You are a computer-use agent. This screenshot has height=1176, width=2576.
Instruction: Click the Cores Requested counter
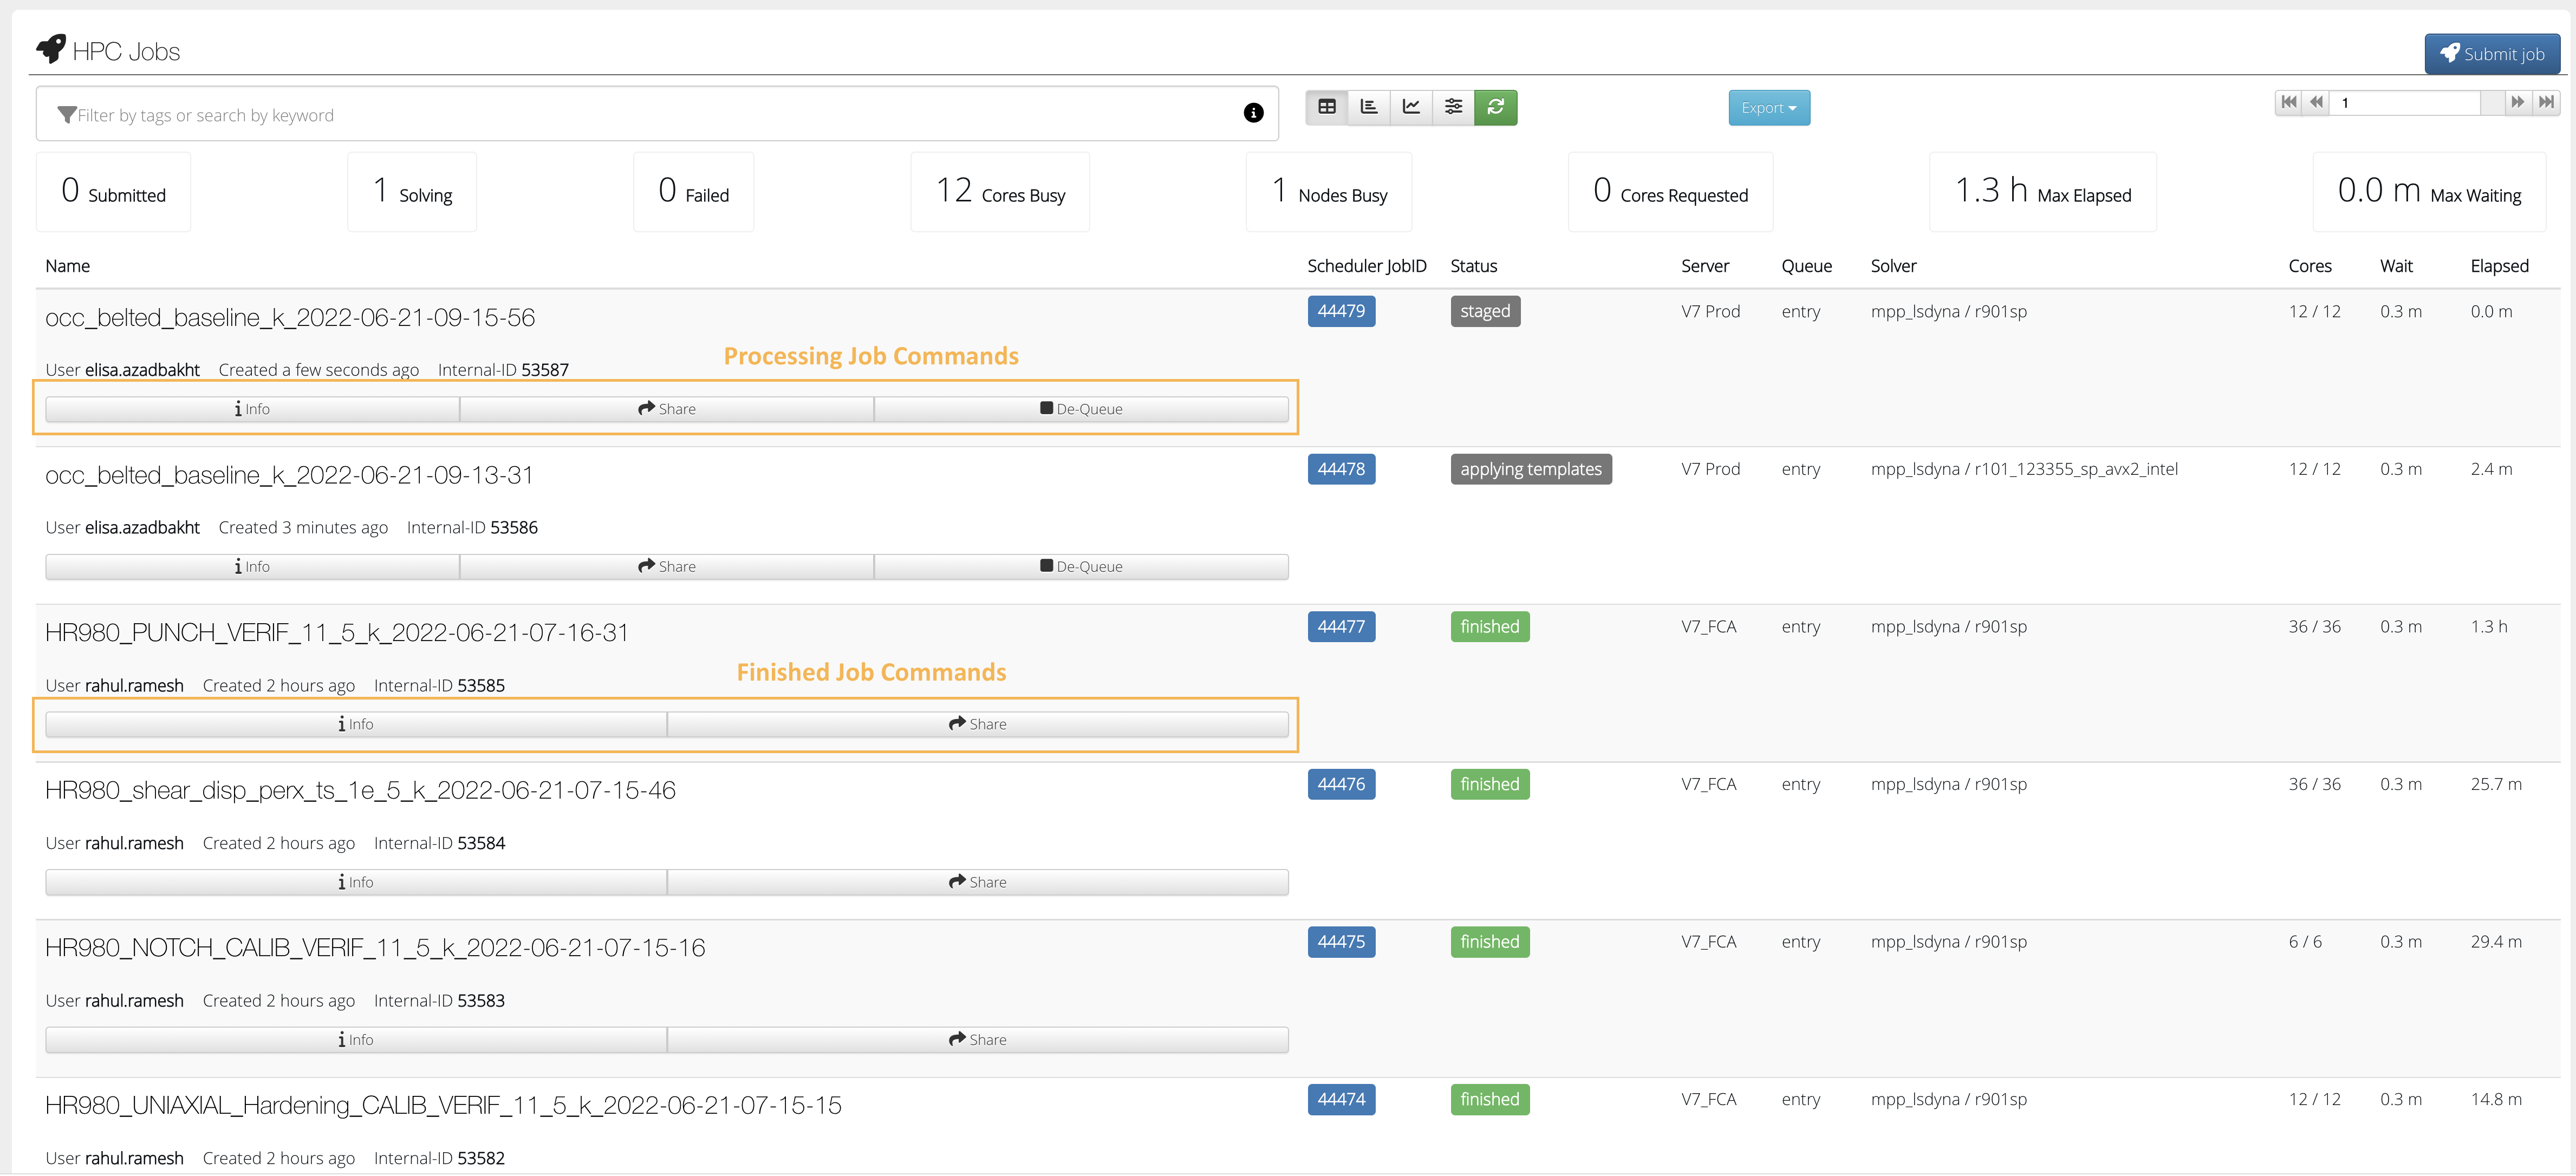[x=1670, y=192]
